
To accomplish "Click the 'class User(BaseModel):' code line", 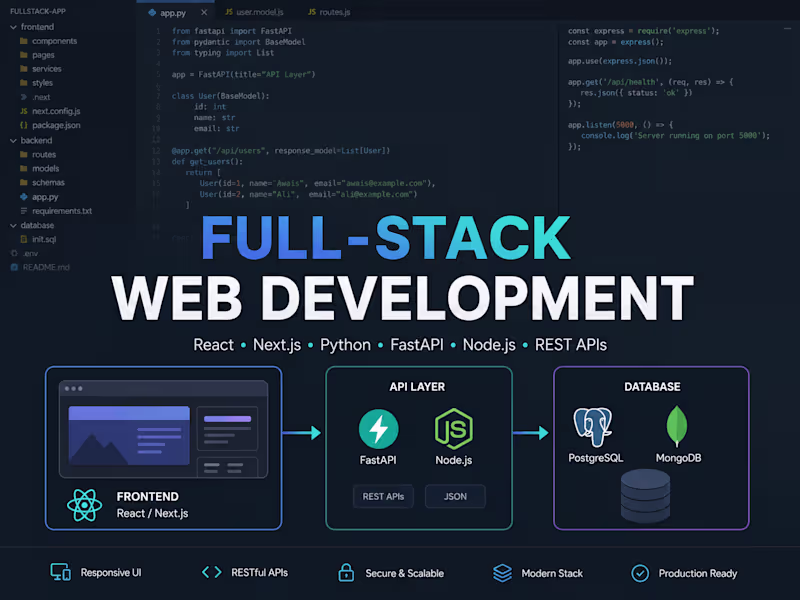I will coord(220,96).
